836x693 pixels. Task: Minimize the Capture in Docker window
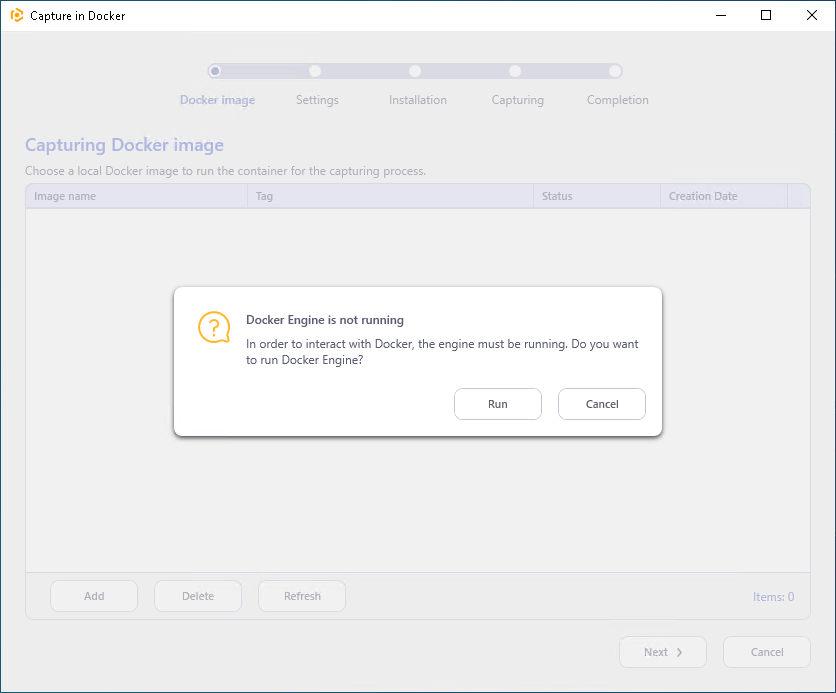721,15
